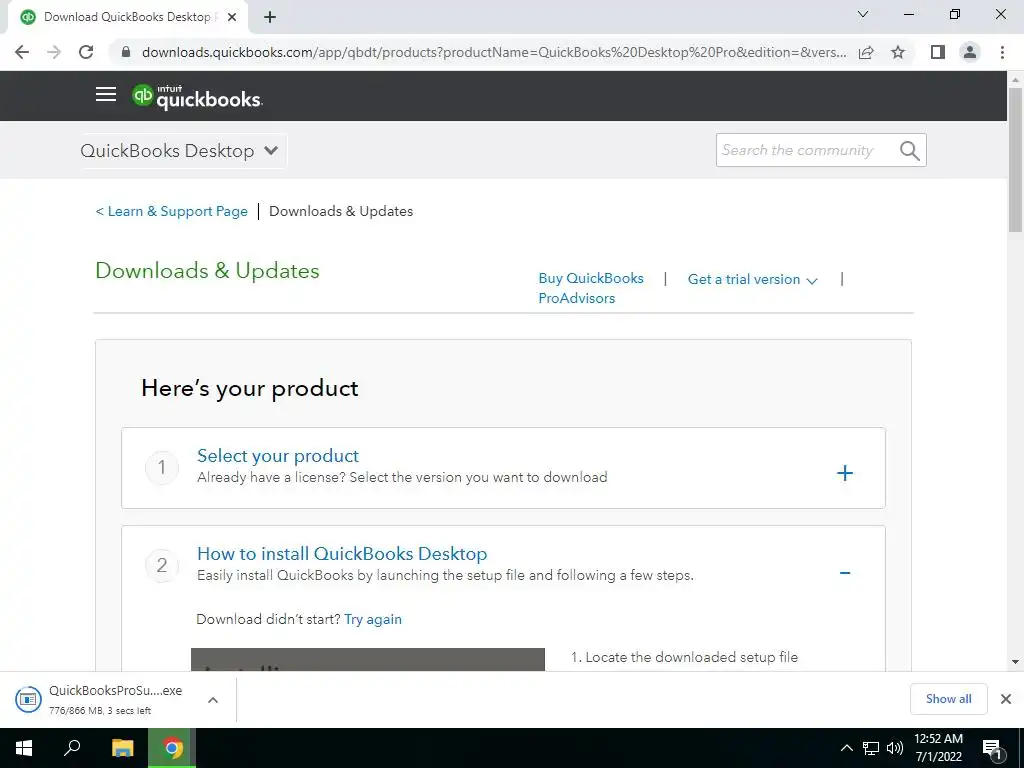Open Chrome three-dot menu

[x=1002, y=52]
